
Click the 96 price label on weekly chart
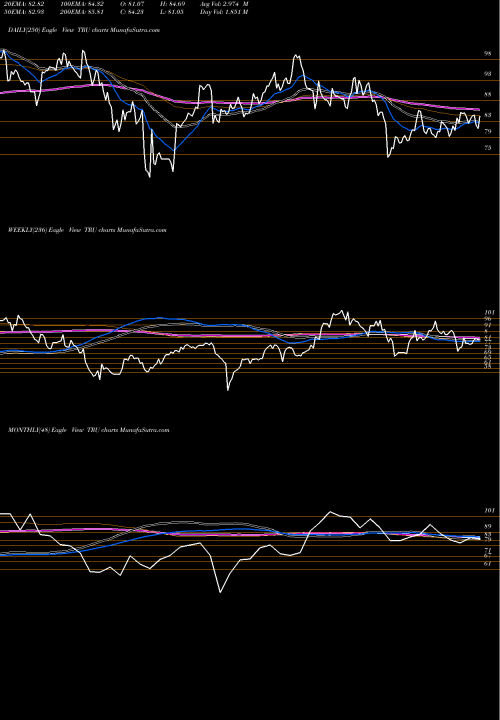coord(488,319)
